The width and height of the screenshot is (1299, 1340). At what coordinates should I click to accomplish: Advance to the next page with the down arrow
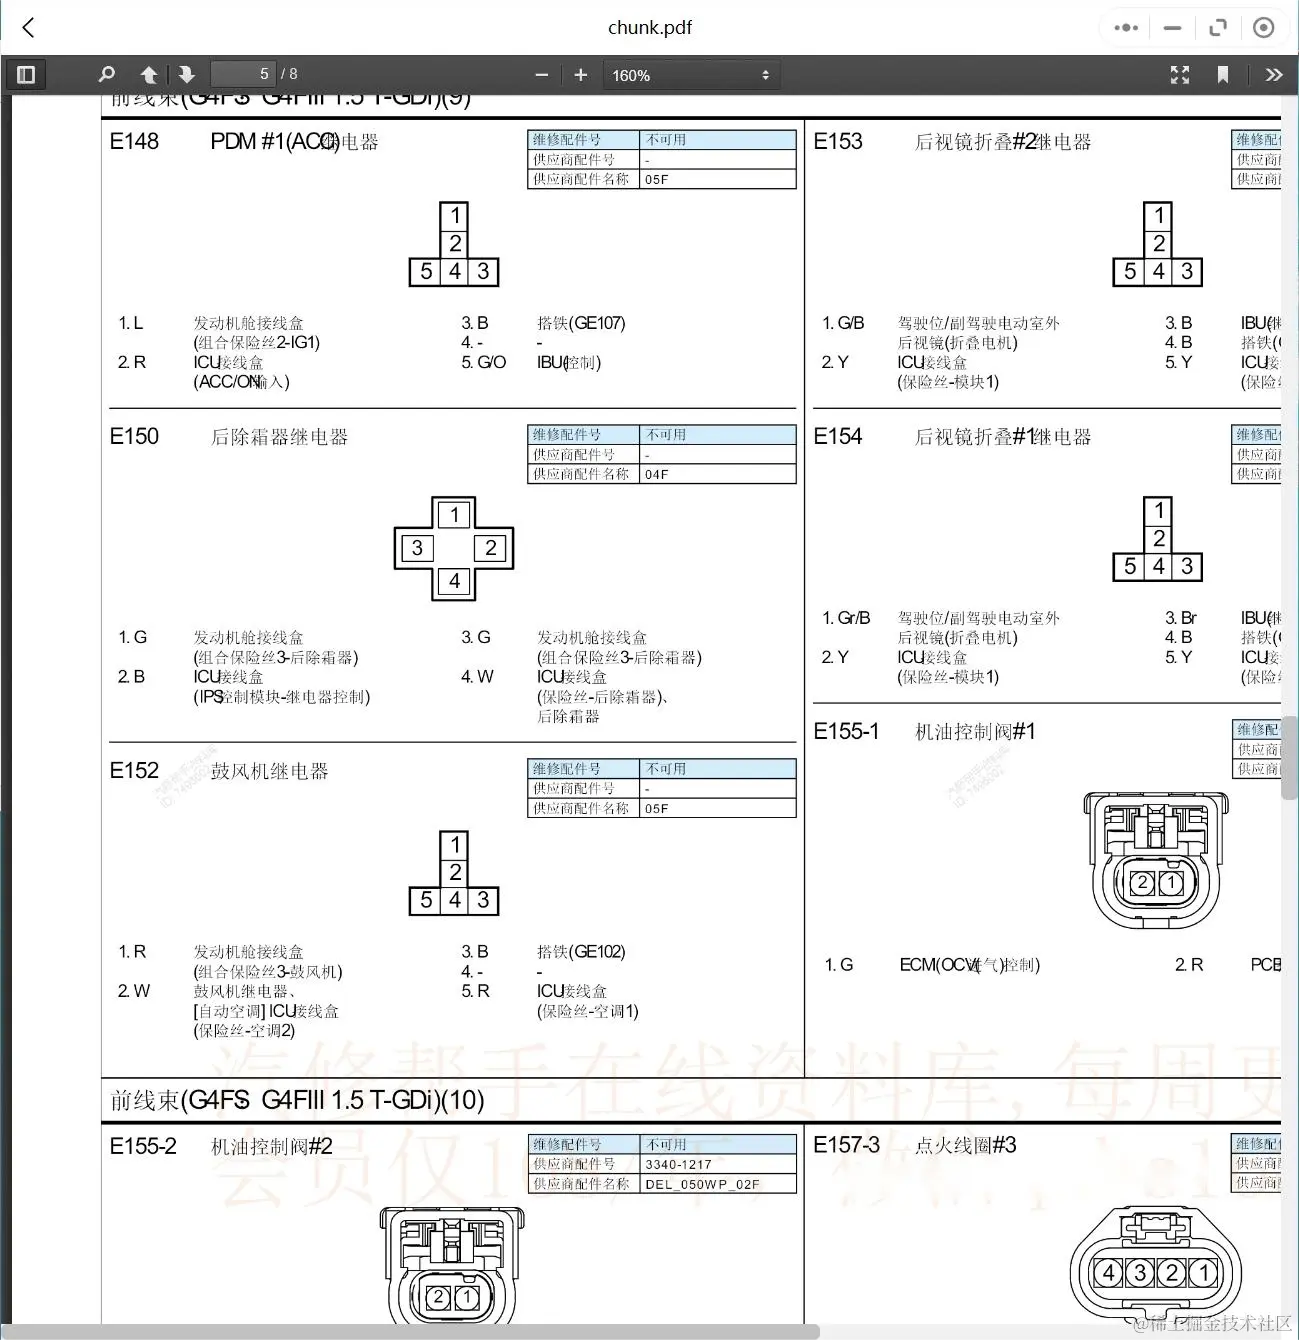point(187,73)
